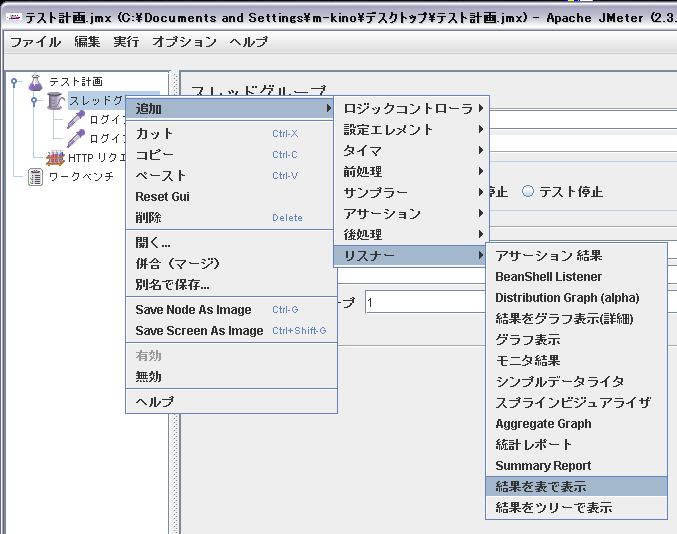Collapse the テスト計画 tree node handle

point(13,81)
